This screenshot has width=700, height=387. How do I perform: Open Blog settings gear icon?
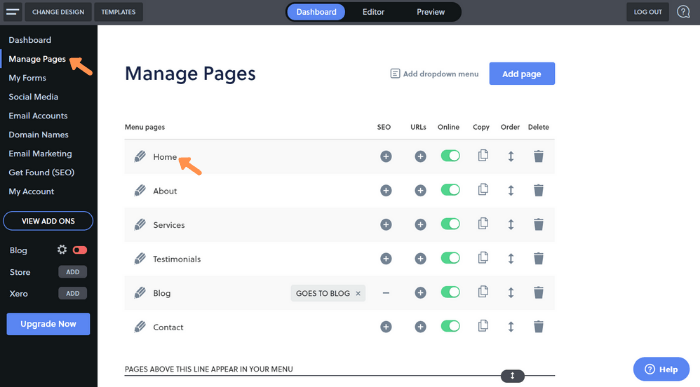(62, 250)
